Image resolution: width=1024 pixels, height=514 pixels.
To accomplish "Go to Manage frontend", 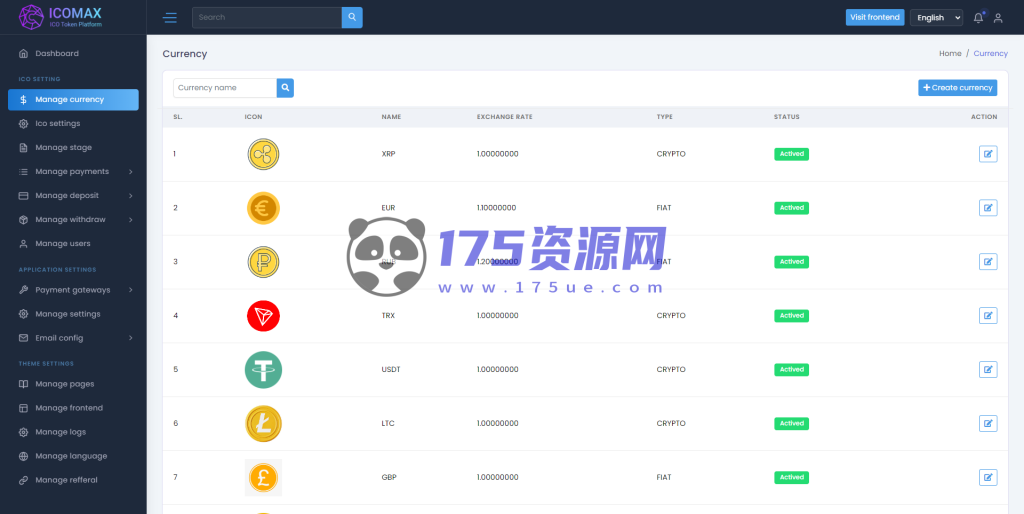I will coord(73,408).
